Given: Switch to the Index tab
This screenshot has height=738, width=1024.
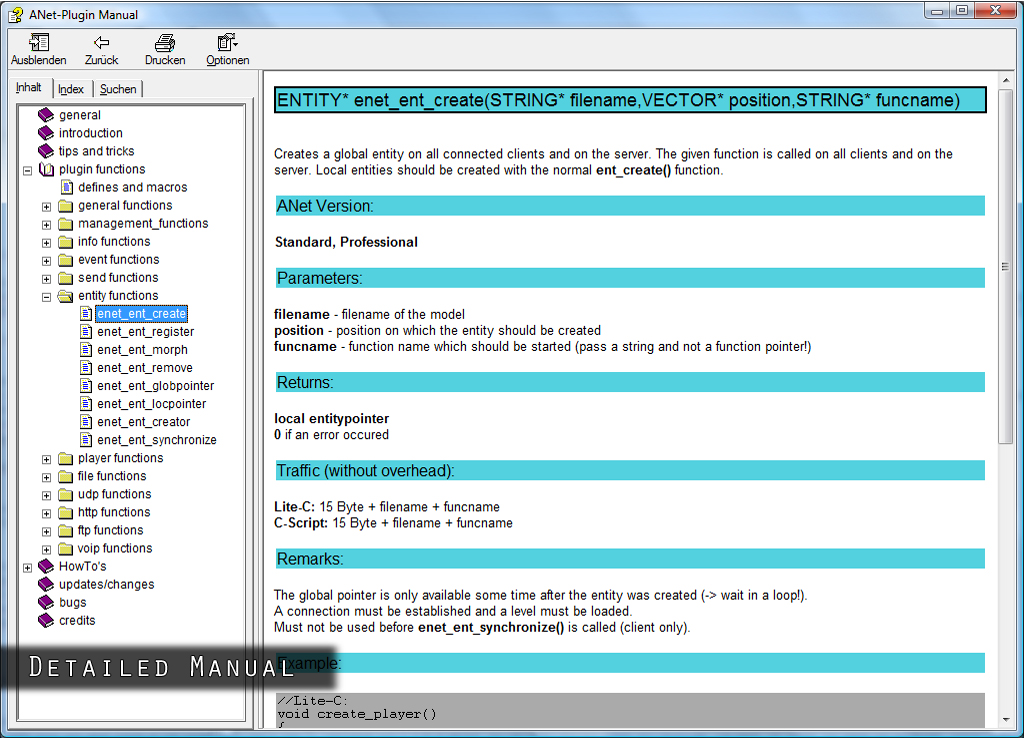Looking at the screenshot, I should click(x=71, y=89).
